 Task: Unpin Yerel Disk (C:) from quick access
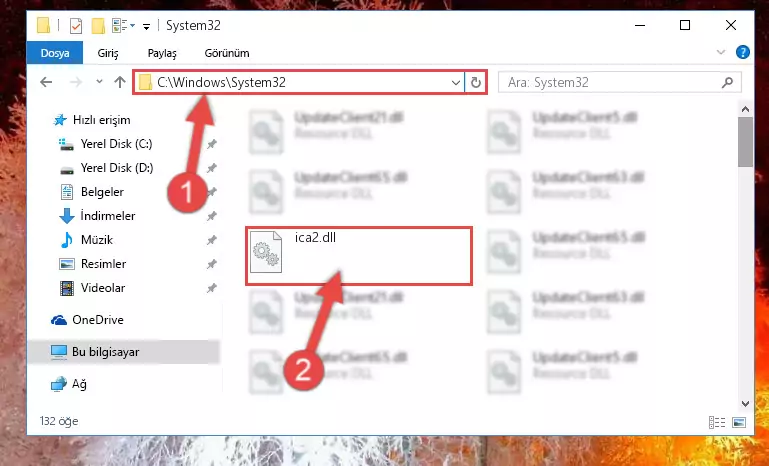click(x=211, y=144)
